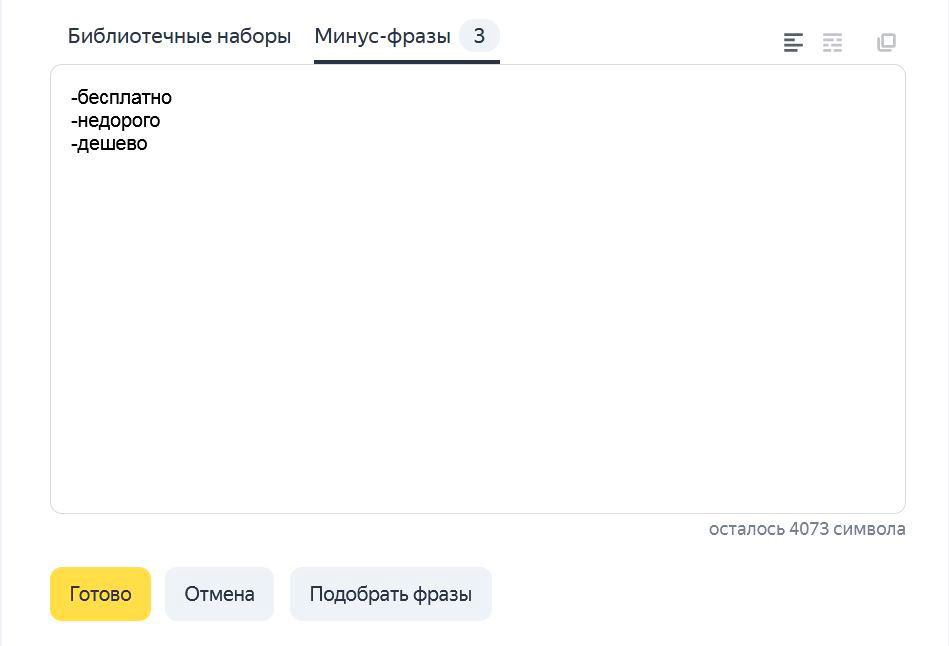Click right after the word -бесплатно

[x=174, y=97]
